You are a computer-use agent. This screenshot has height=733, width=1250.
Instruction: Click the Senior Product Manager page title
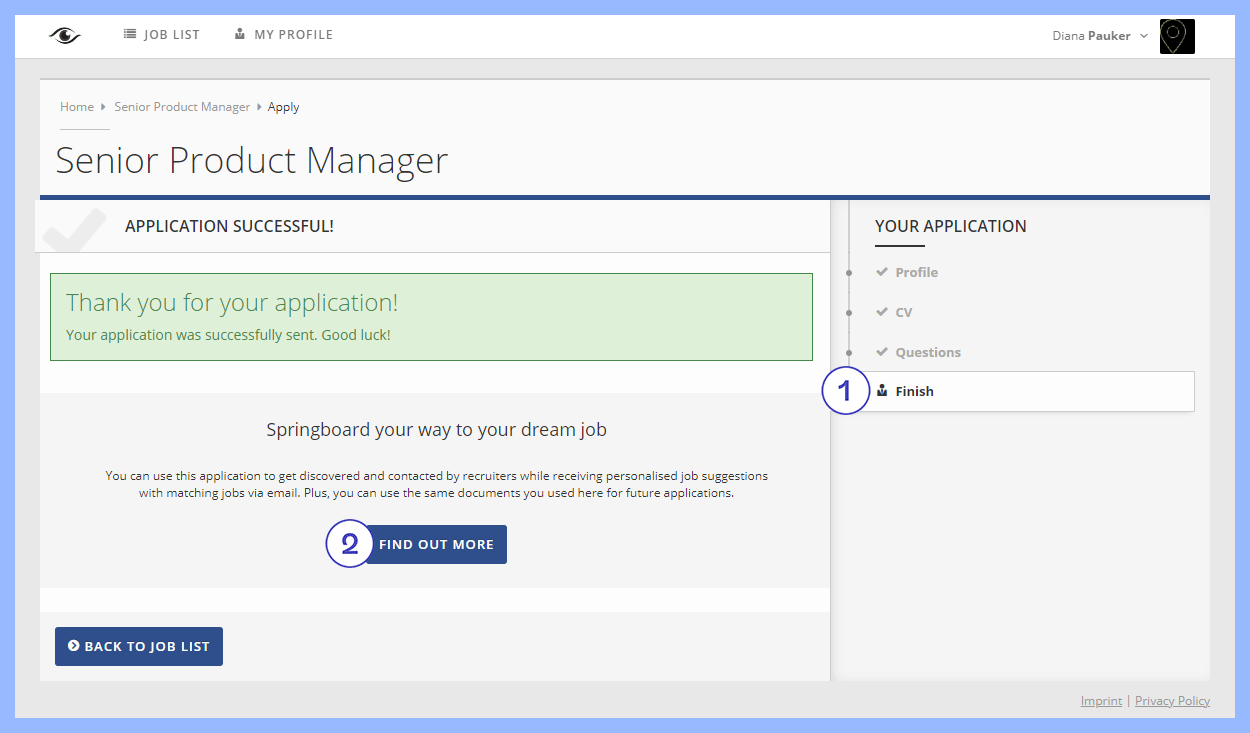(x=252, y=161)
